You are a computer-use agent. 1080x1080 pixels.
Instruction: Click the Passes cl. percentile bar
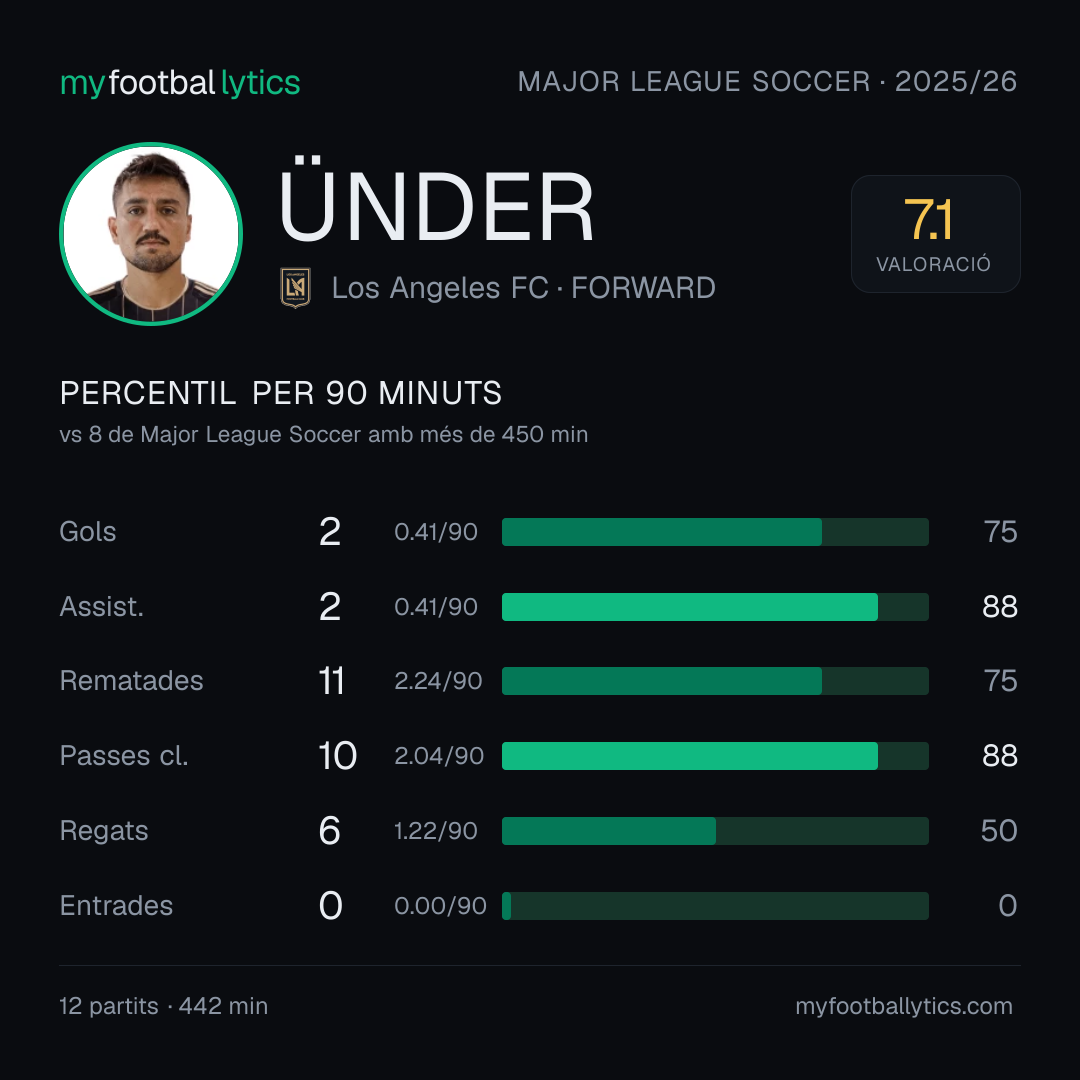click(x=715, y=756)
